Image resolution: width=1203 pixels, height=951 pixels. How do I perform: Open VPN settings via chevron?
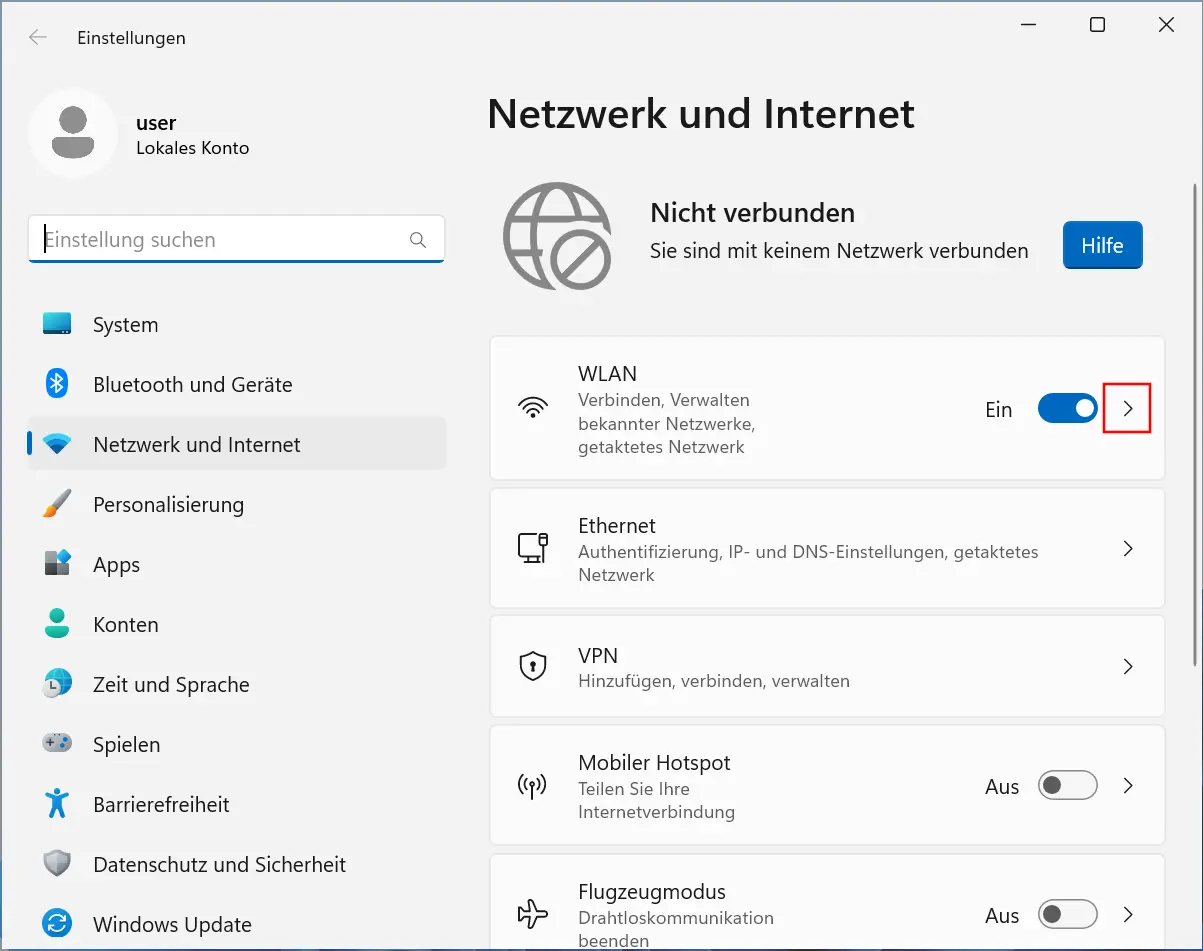pyautogui.click(x=1127, y=667)
